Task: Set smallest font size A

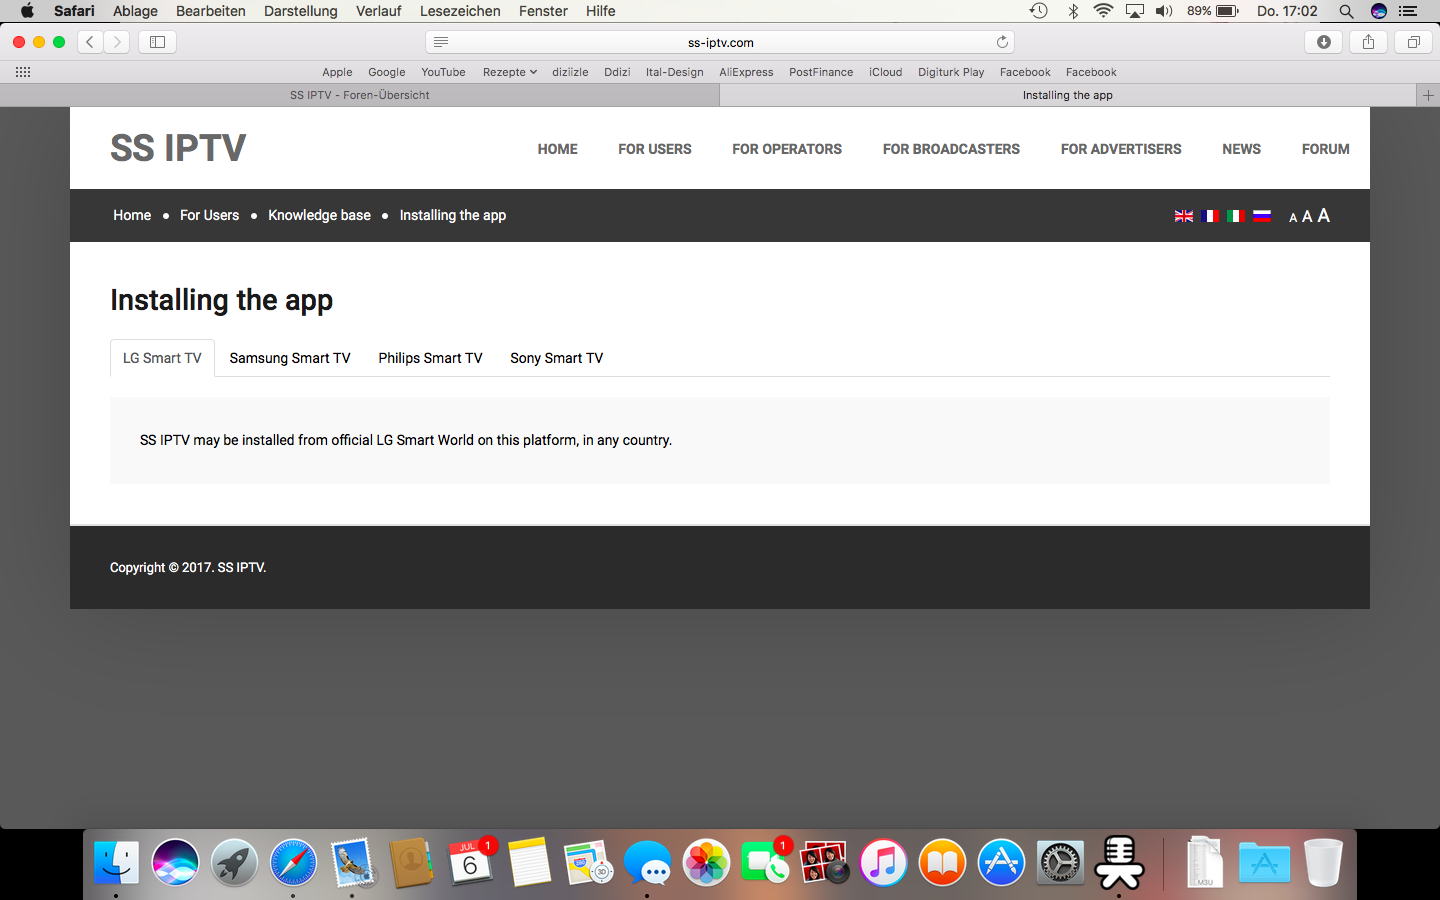Action: point(1293,217)
